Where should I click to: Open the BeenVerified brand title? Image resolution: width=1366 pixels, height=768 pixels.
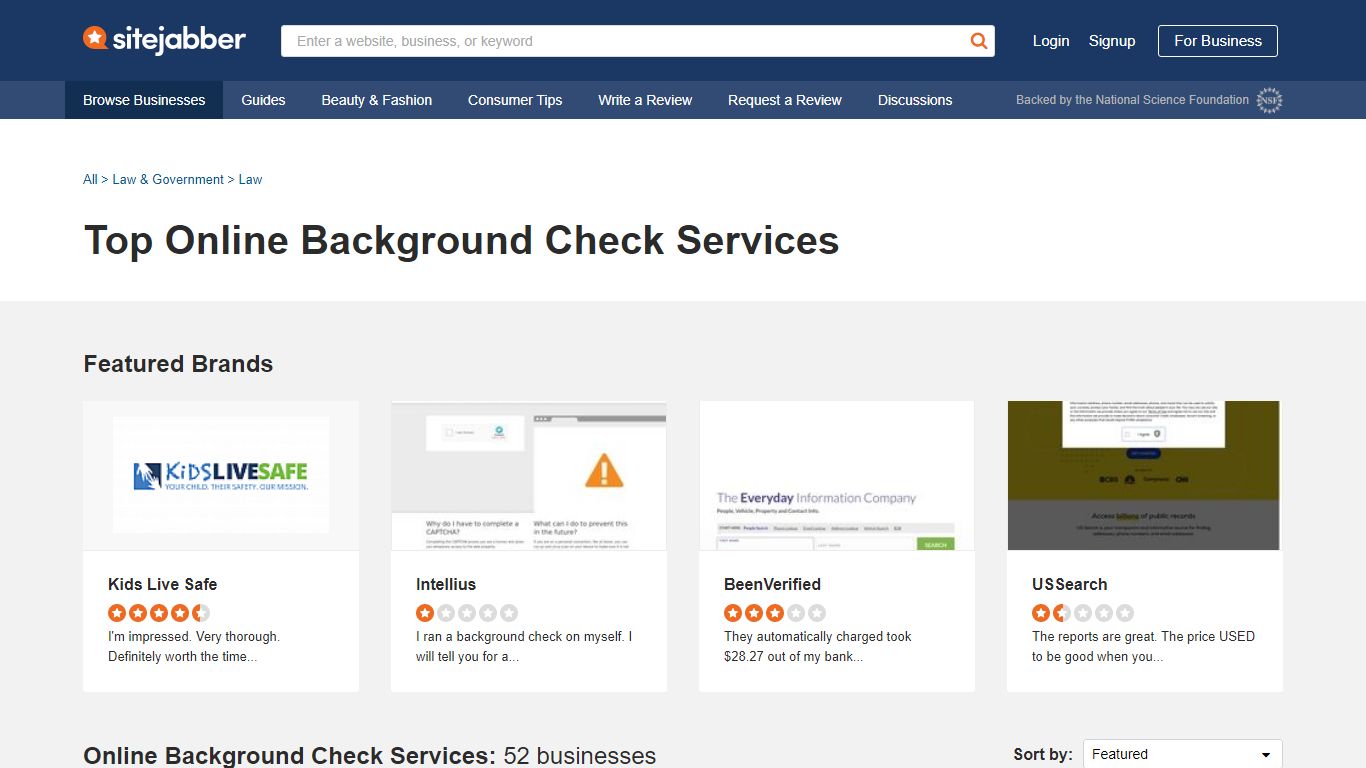[772, 584]
